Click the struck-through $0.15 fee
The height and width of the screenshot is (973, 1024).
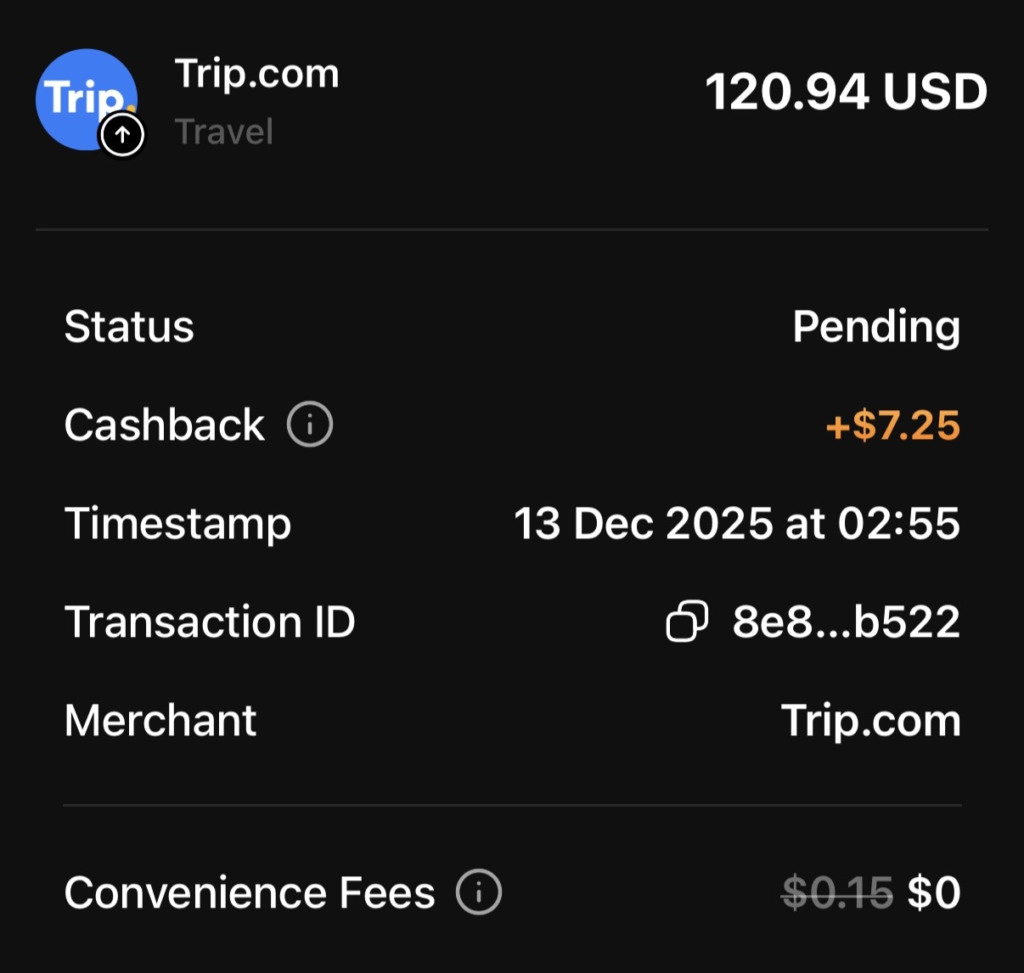837,892
